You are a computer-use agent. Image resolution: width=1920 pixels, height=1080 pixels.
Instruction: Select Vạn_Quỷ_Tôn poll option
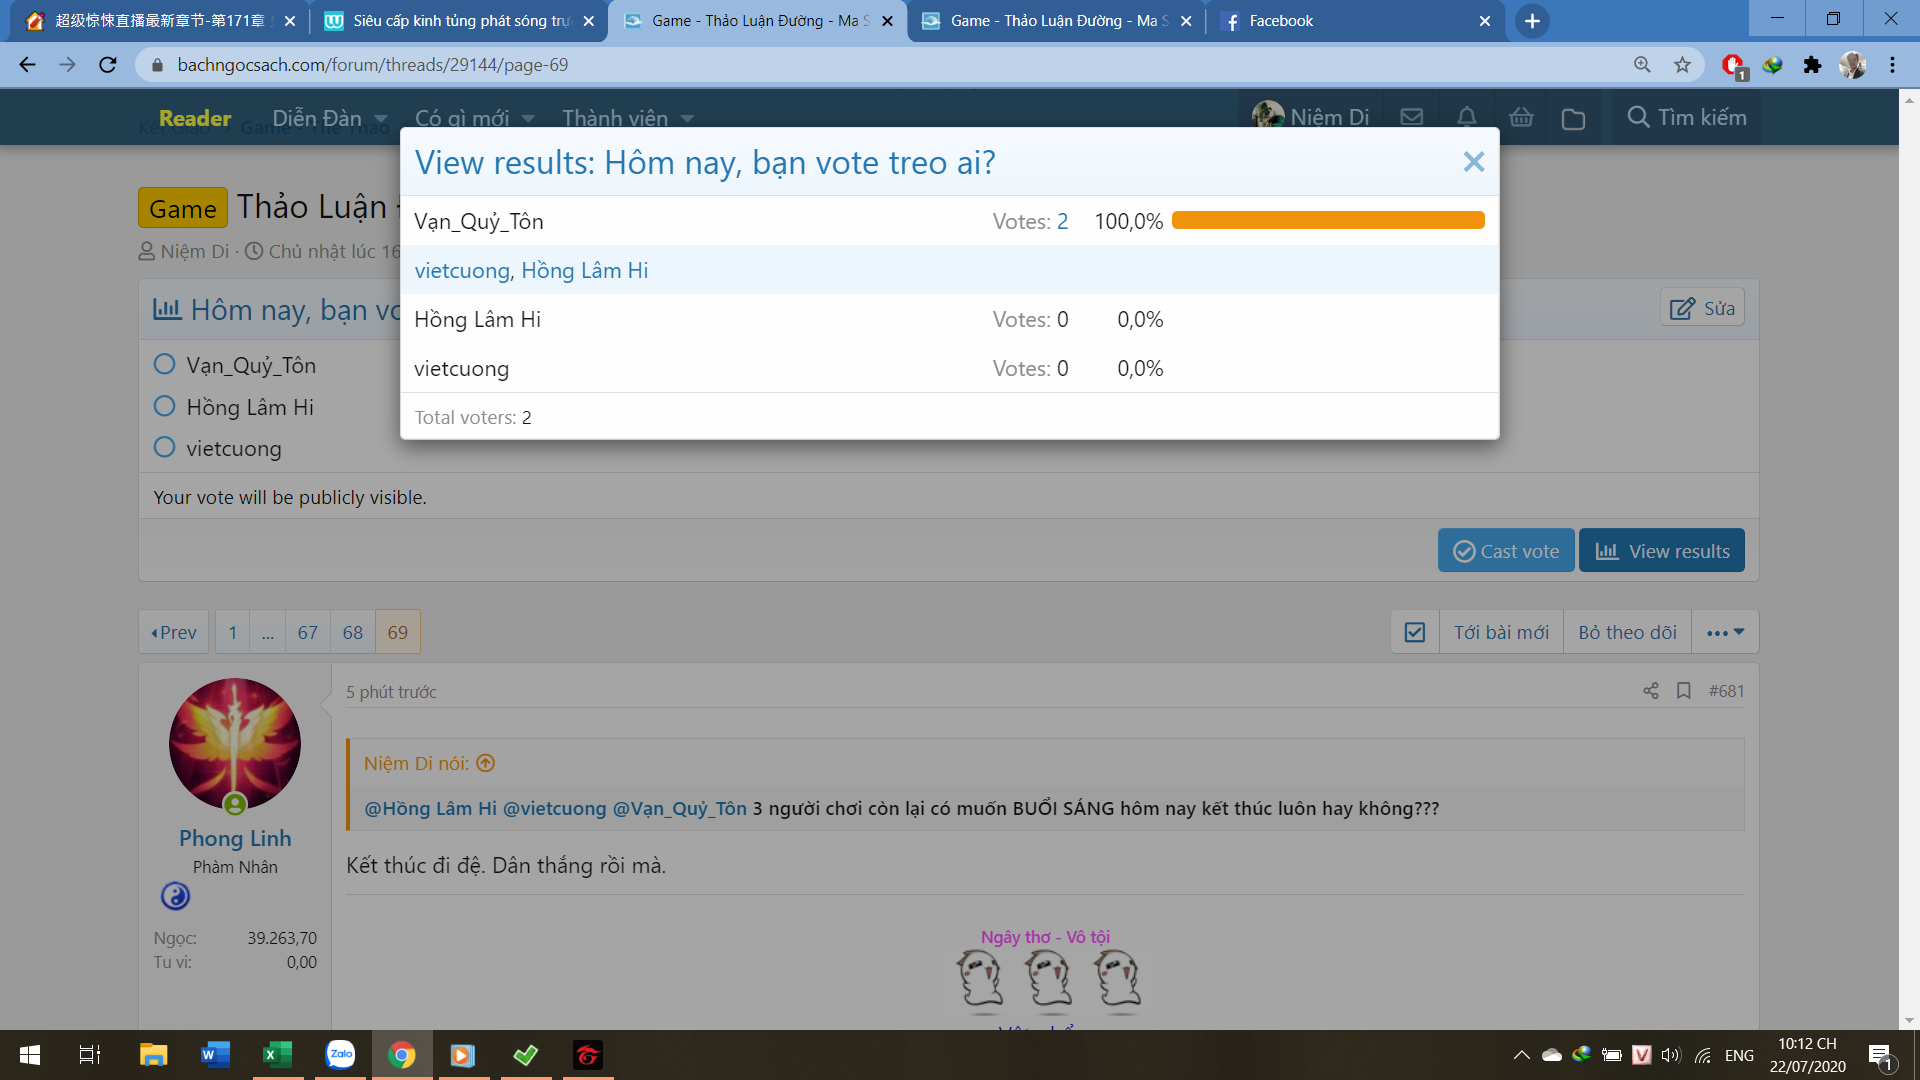(165, 365)
